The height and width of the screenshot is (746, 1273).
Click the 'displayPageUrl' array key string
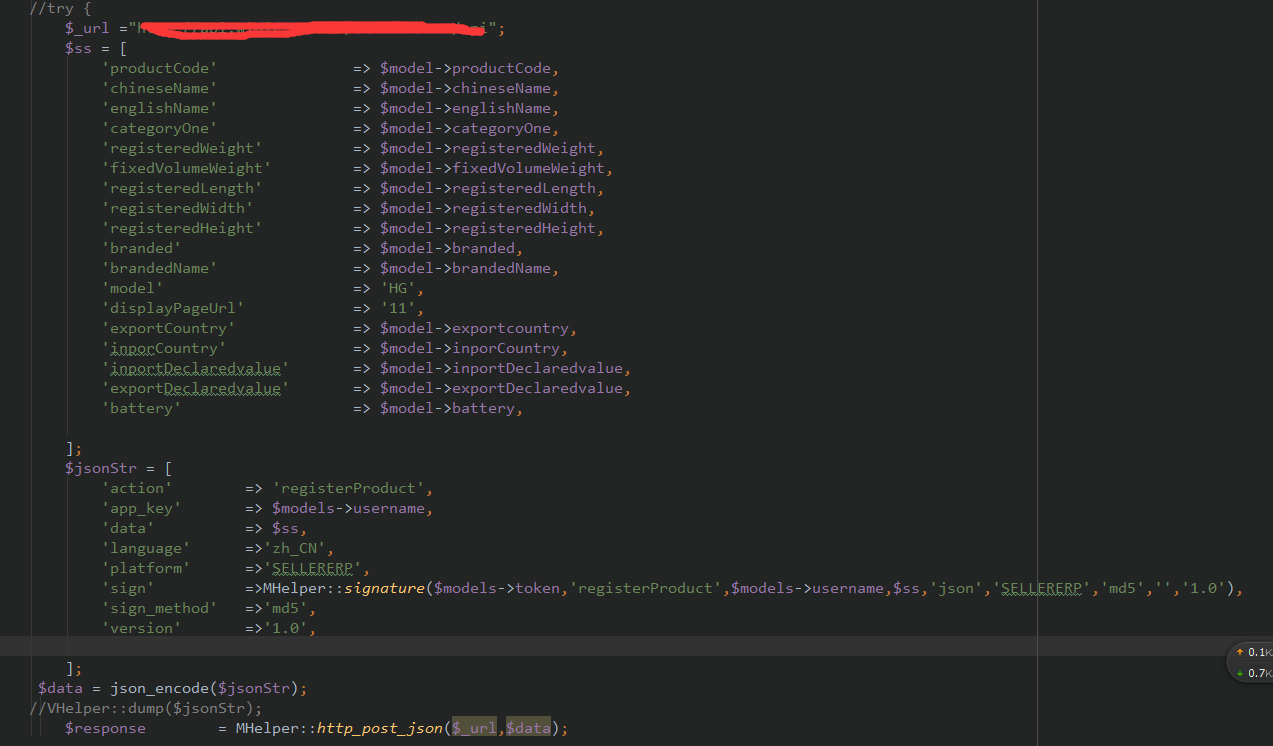(173, 308)
